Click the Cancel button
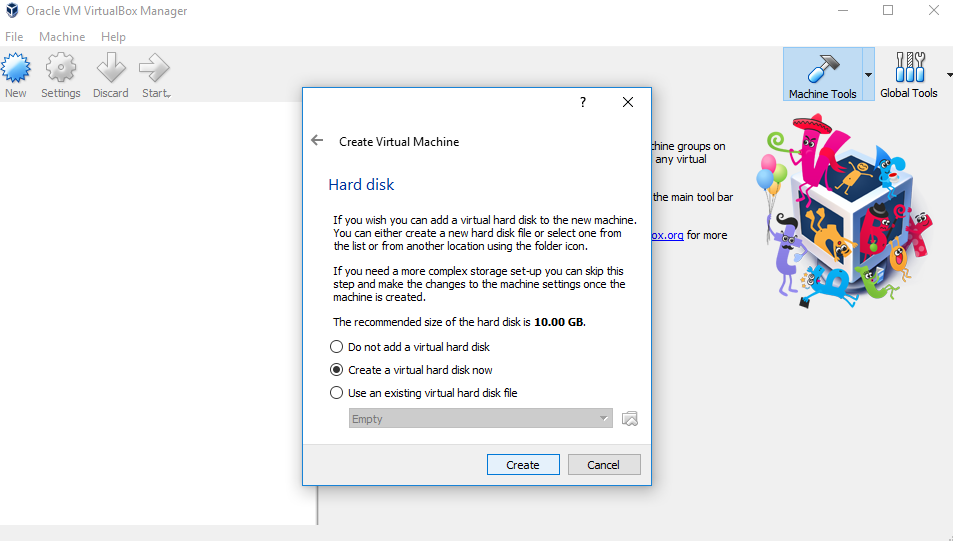 pyautogui.click(x=604, y=464)
